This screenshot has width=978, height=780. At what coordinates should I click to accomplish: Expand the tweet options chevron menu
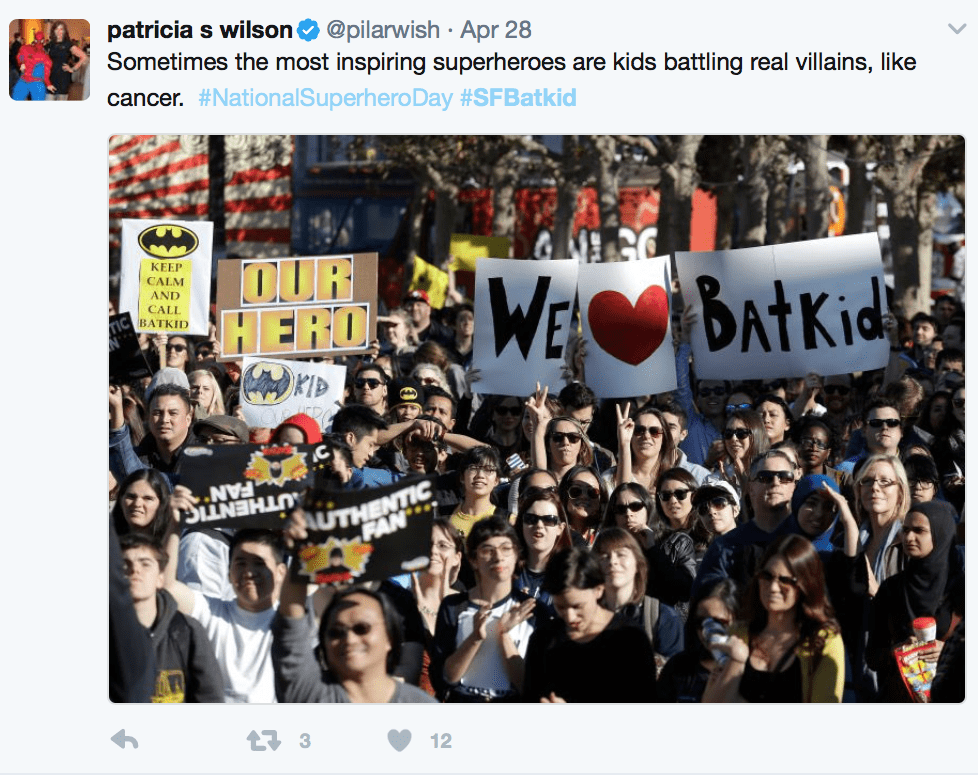(957, 29)
